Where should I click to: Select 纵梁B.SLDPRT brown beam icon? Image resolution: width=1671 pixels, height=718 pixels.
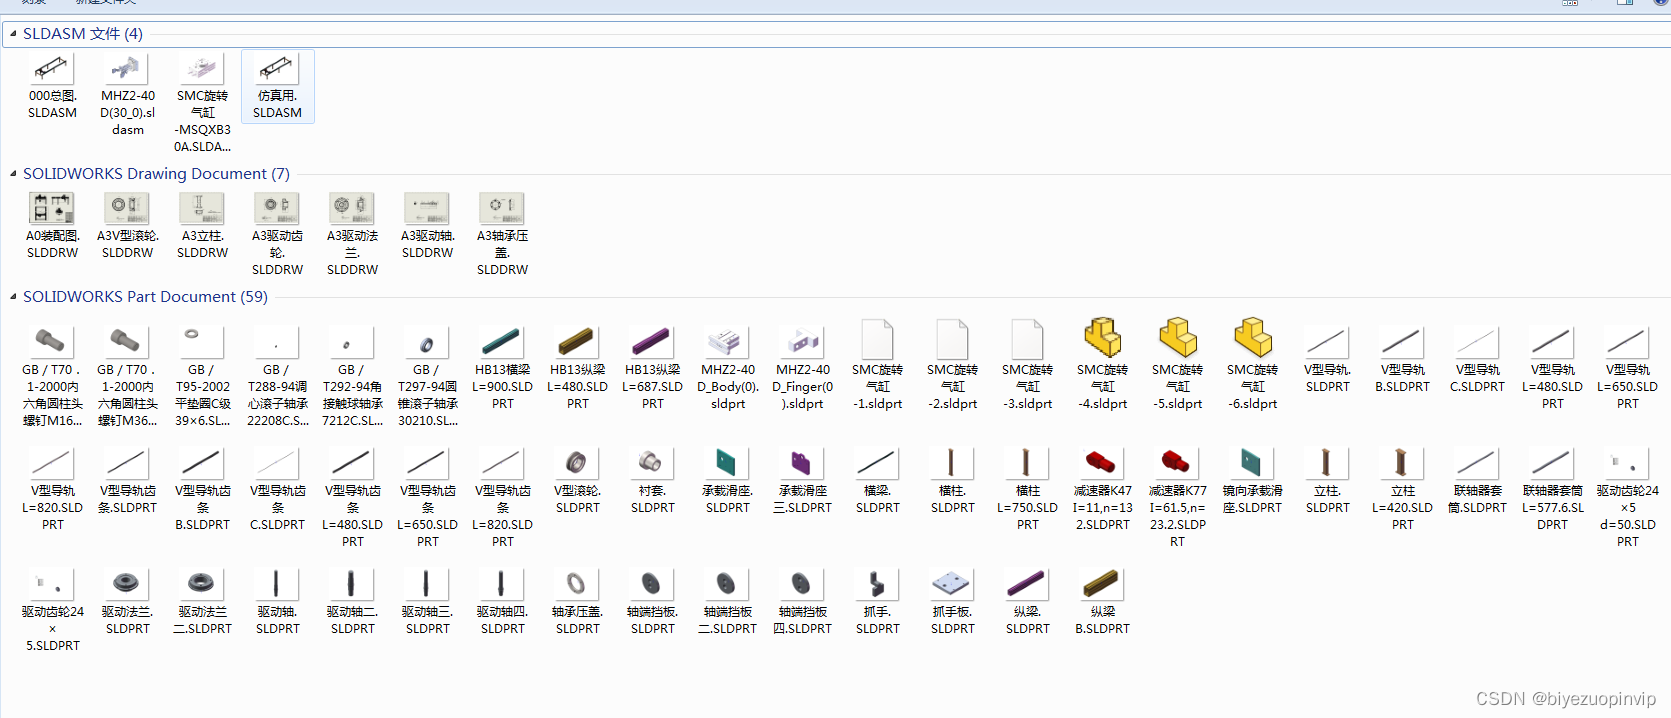[1102, 583]
